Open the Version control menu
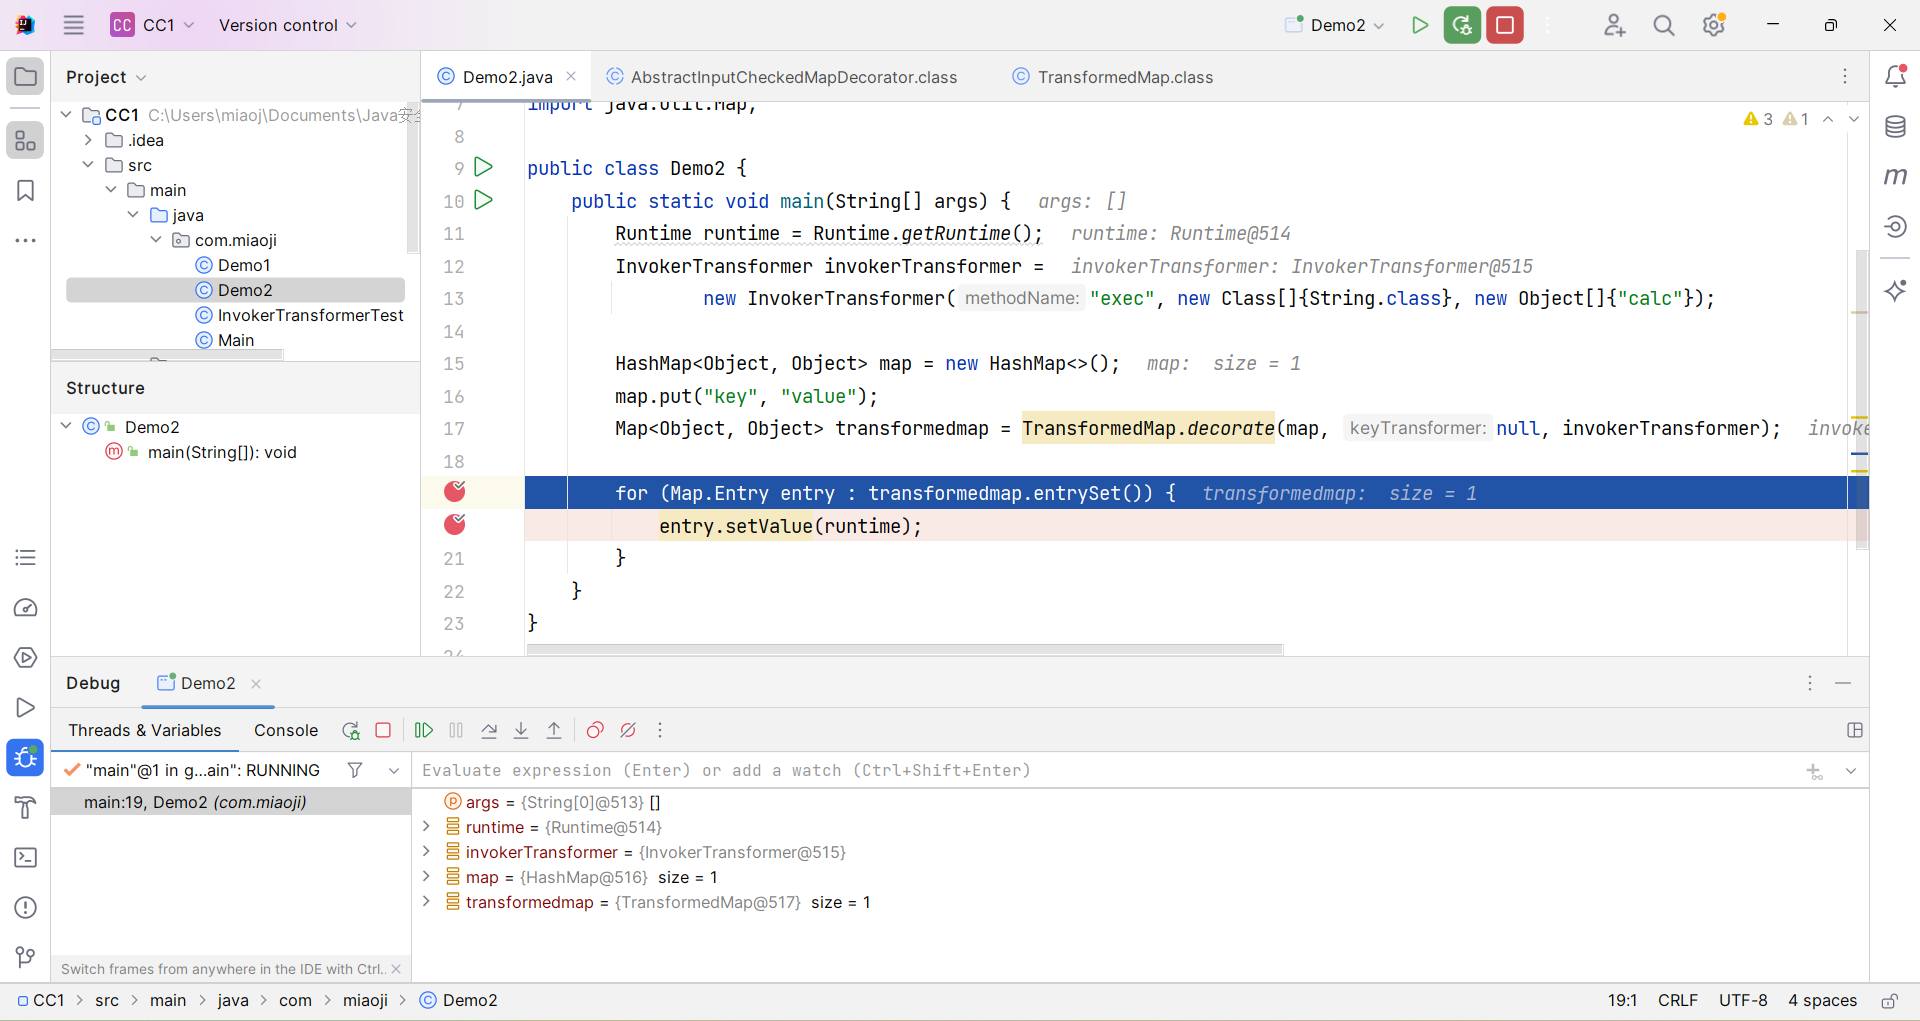The height and width of the screenshot is (1021, 1920). pyautogui.click(x=287, y=25)
